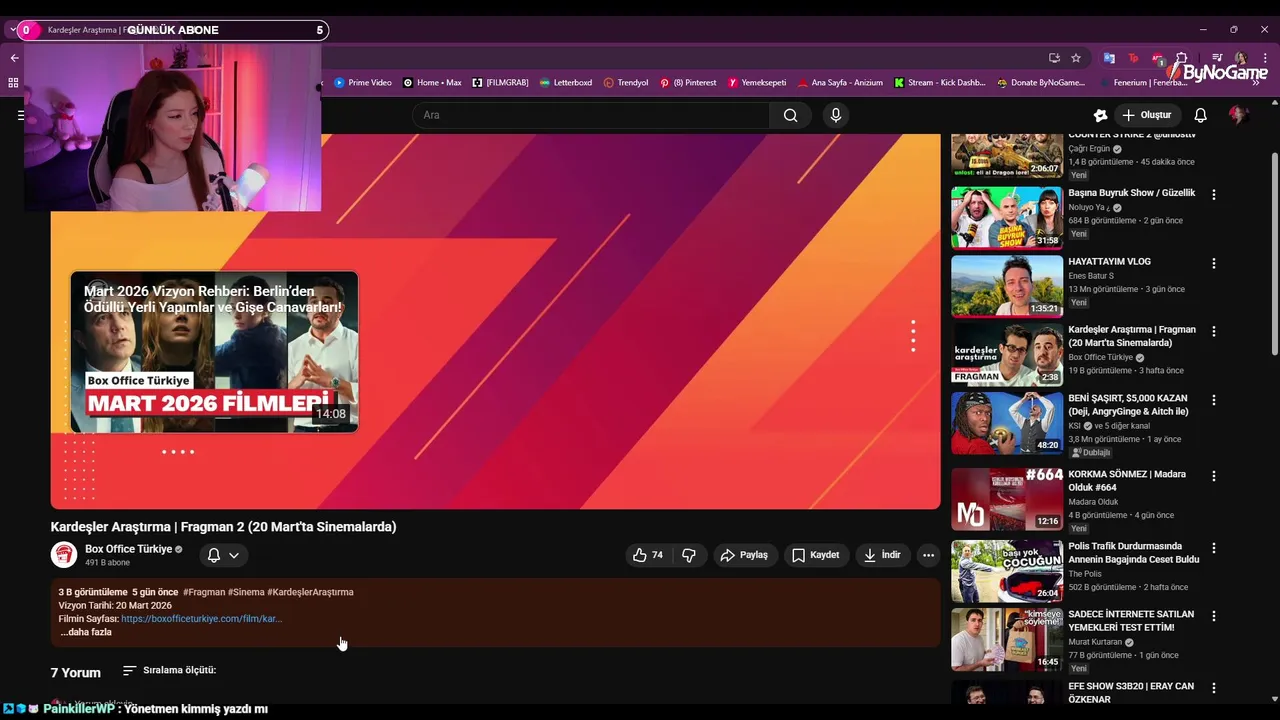Open the YouTube notifications bell in the header

1200,115
